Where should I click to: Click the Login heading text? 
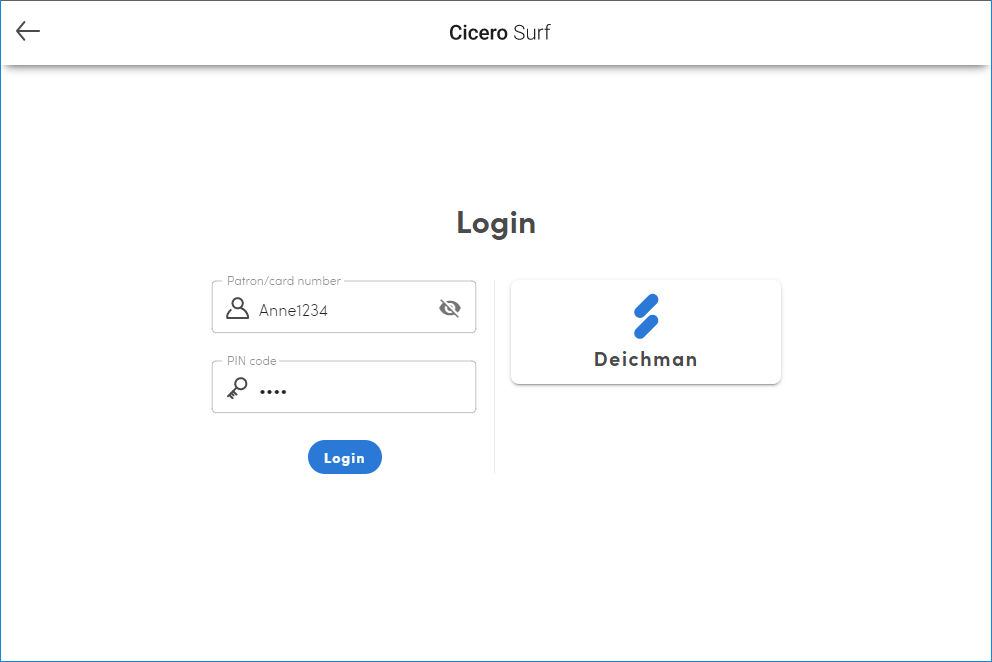[496, 223]
